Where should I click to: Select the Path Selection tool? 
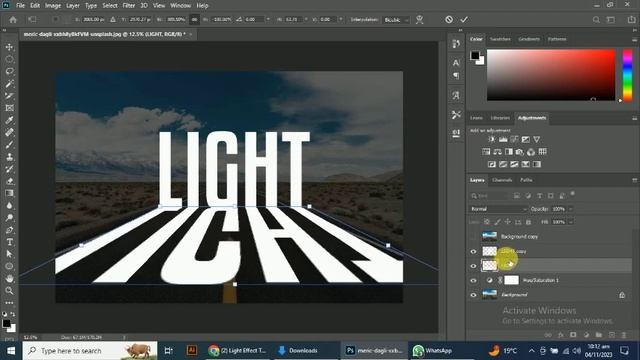pos(9,254)
